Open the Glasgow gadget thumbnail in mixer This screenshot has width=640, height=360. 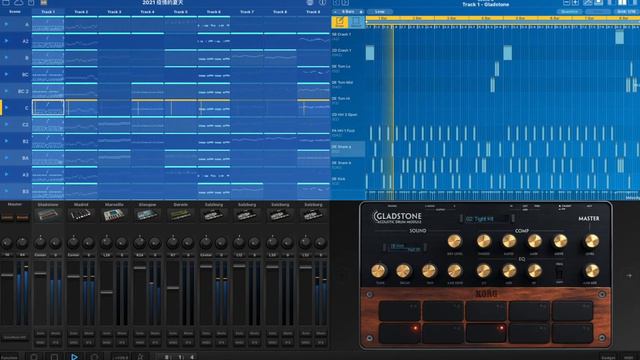pos(147,215)
